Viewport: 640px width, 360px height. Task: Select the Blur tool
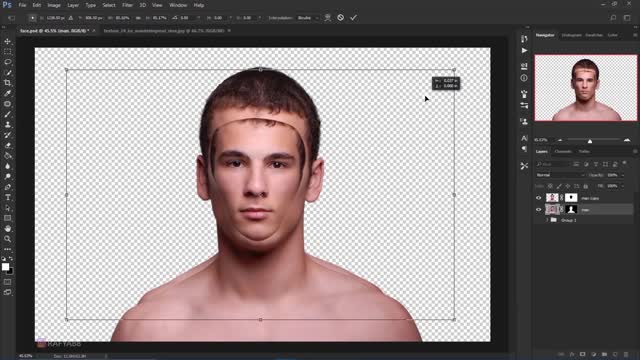coord(7,166)
